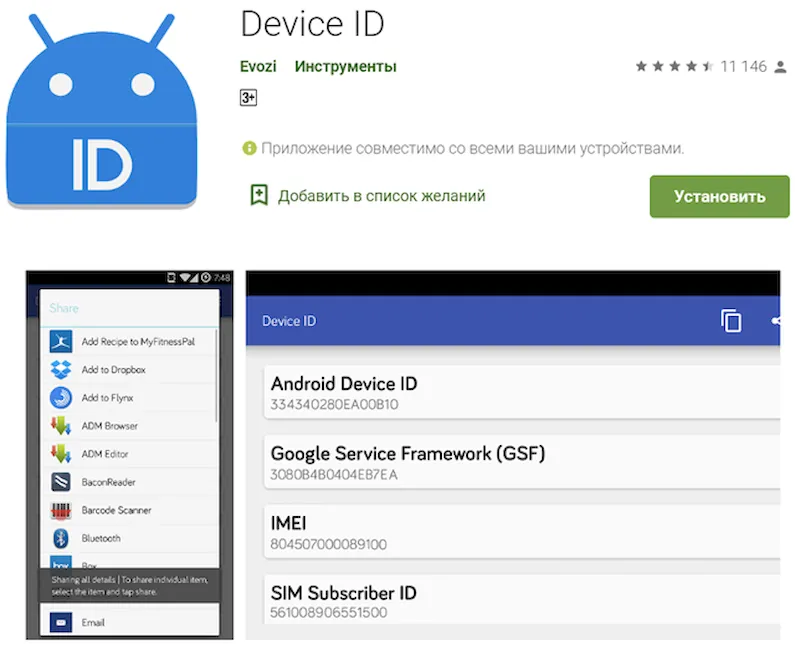The image size is (795, 645).
Task: Click the Device ID toolbar title
Action: [x=289, y=321]
